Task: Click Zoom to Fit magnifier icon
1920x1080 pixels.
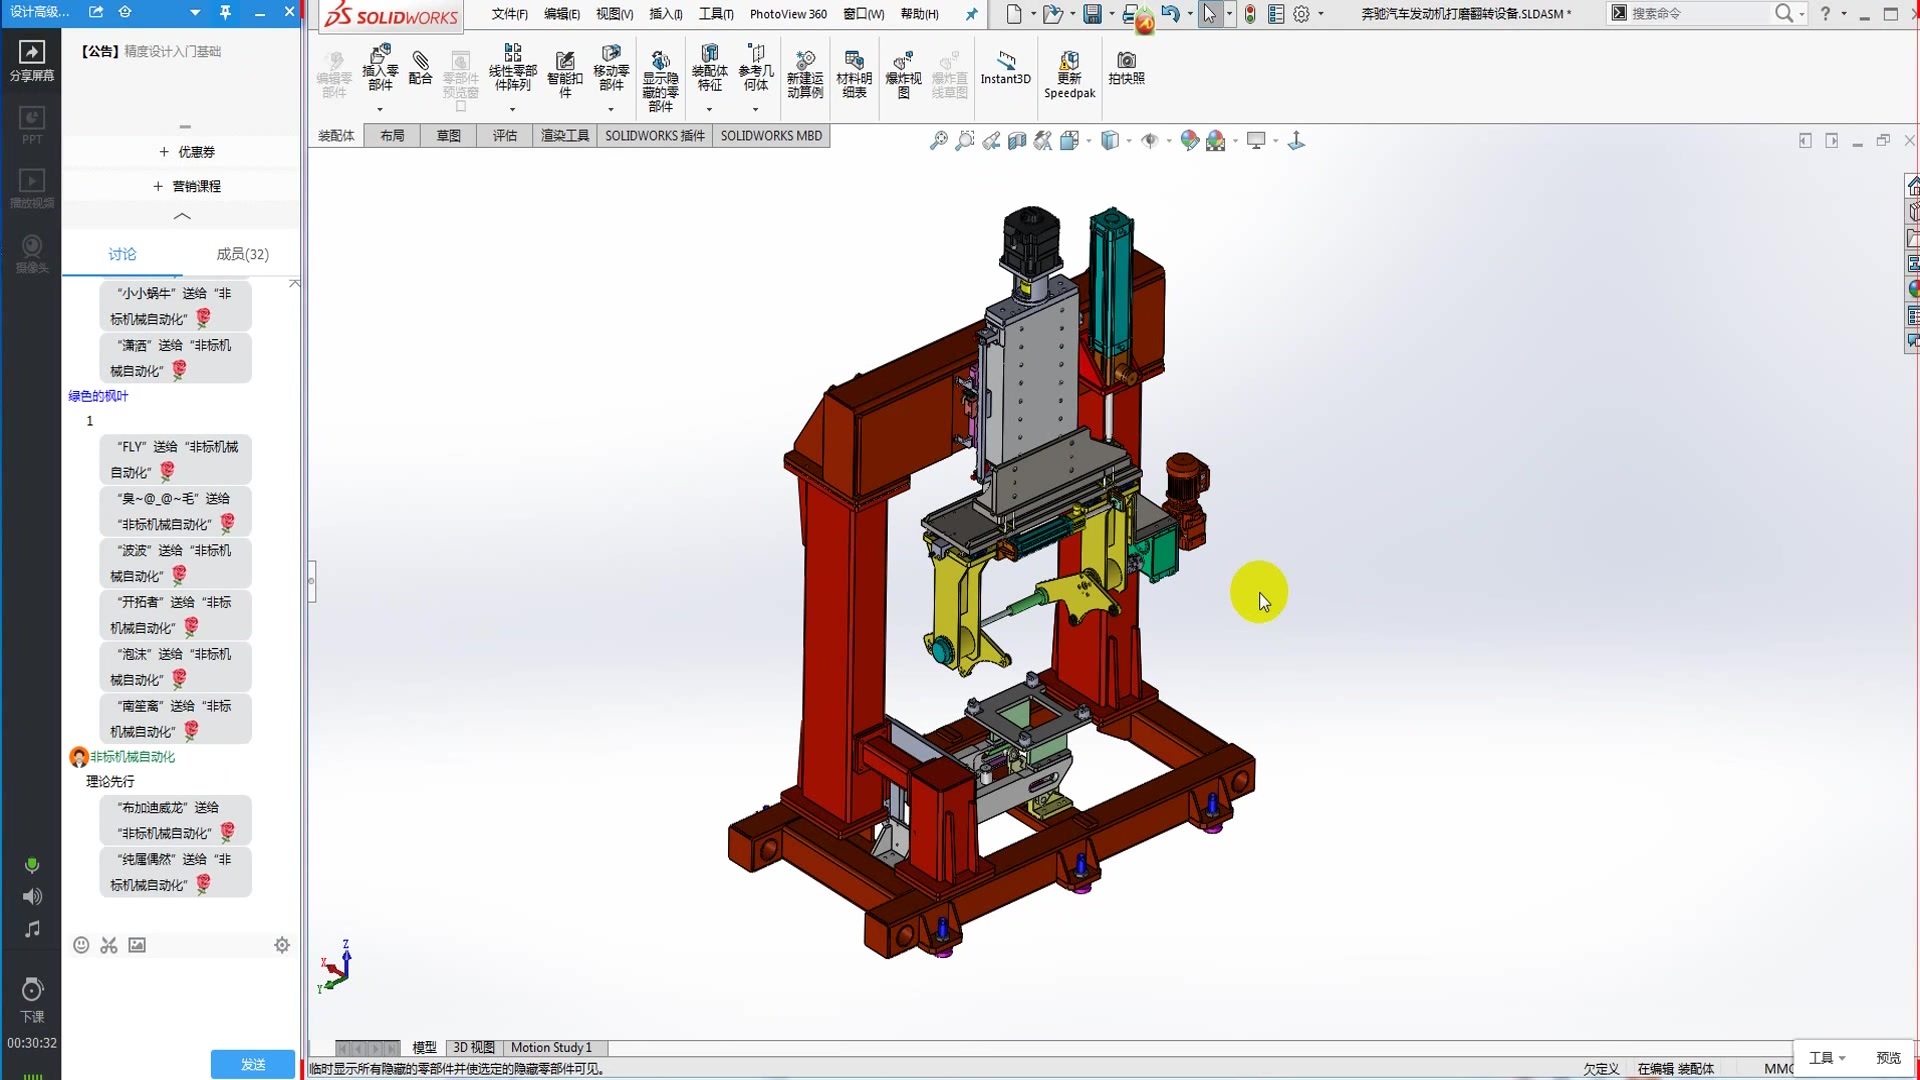Action: point(938,141)
